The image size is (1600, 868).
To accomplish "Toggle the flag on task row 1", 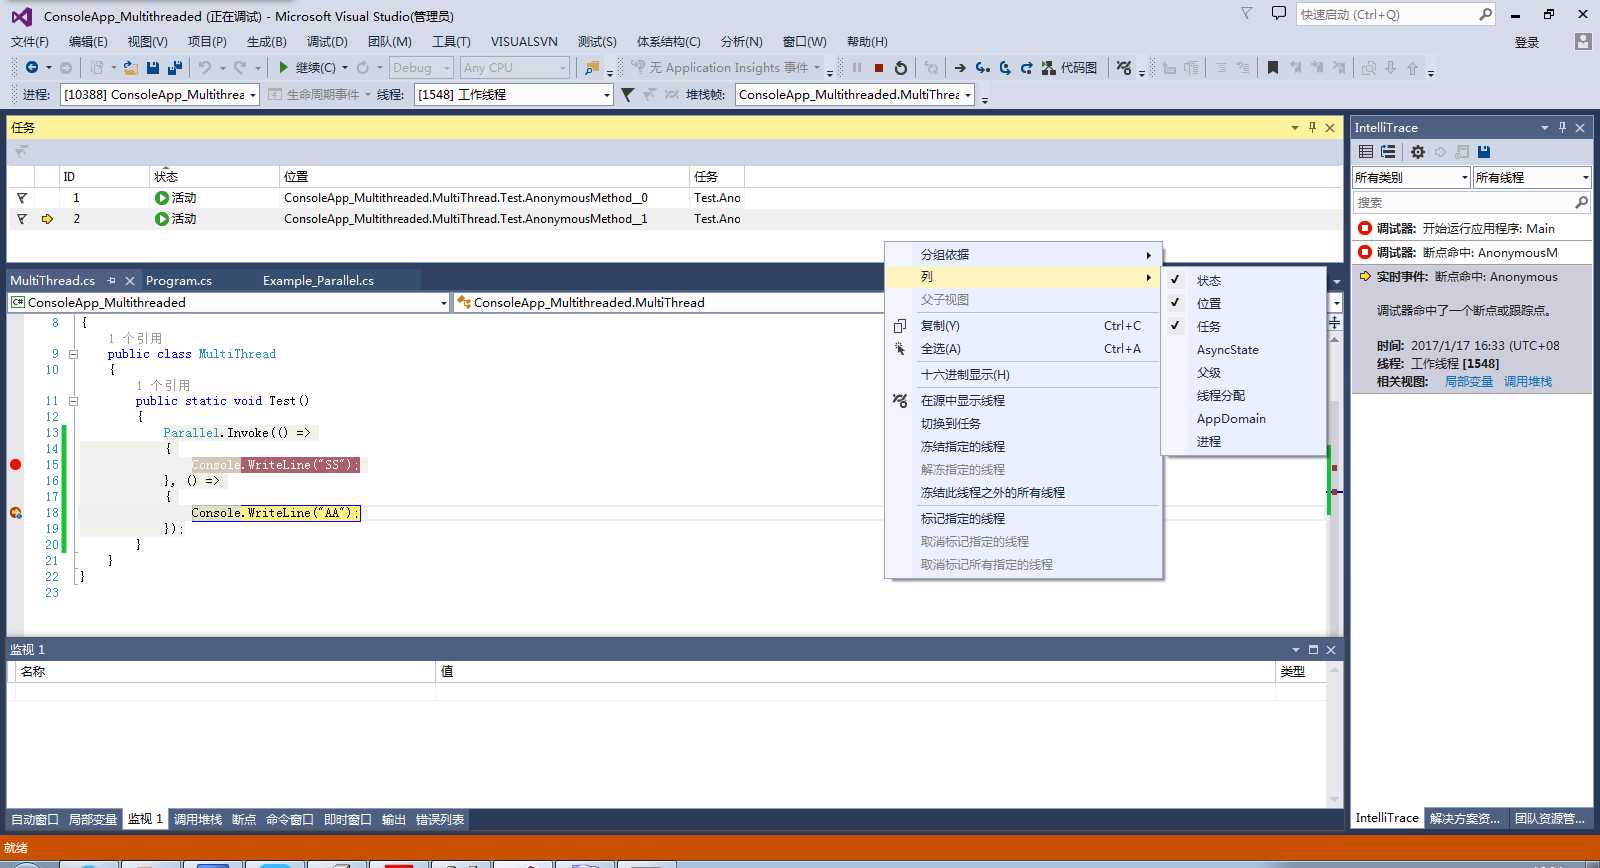I will click(x=22, y=198).
